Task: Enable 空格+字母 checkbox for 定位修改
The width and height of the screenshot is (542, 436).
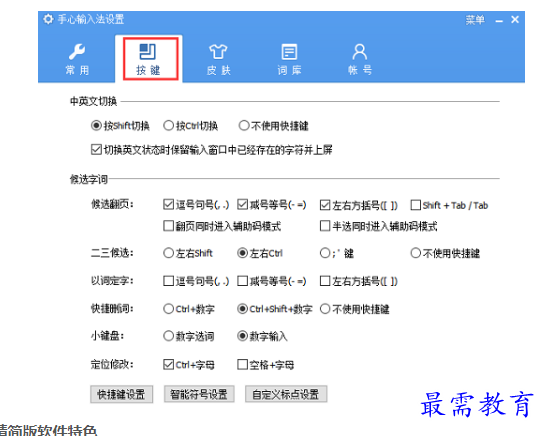Action: pyautogui.click(x=242, y=364)
